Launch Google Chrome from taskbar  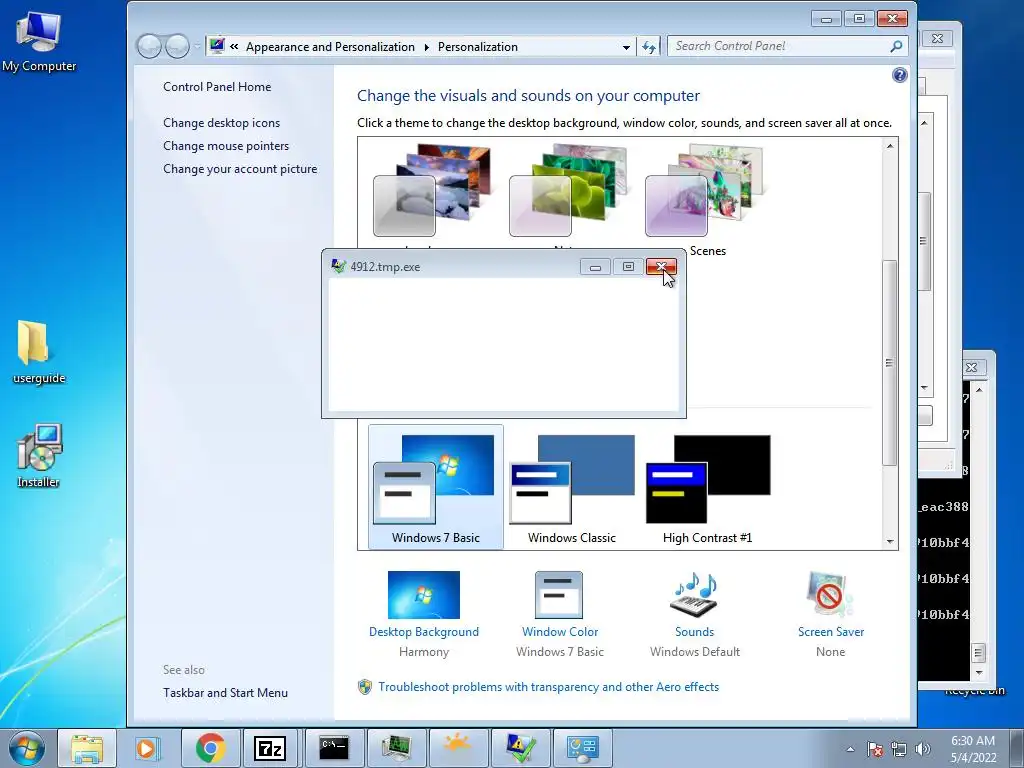point(210,748)
